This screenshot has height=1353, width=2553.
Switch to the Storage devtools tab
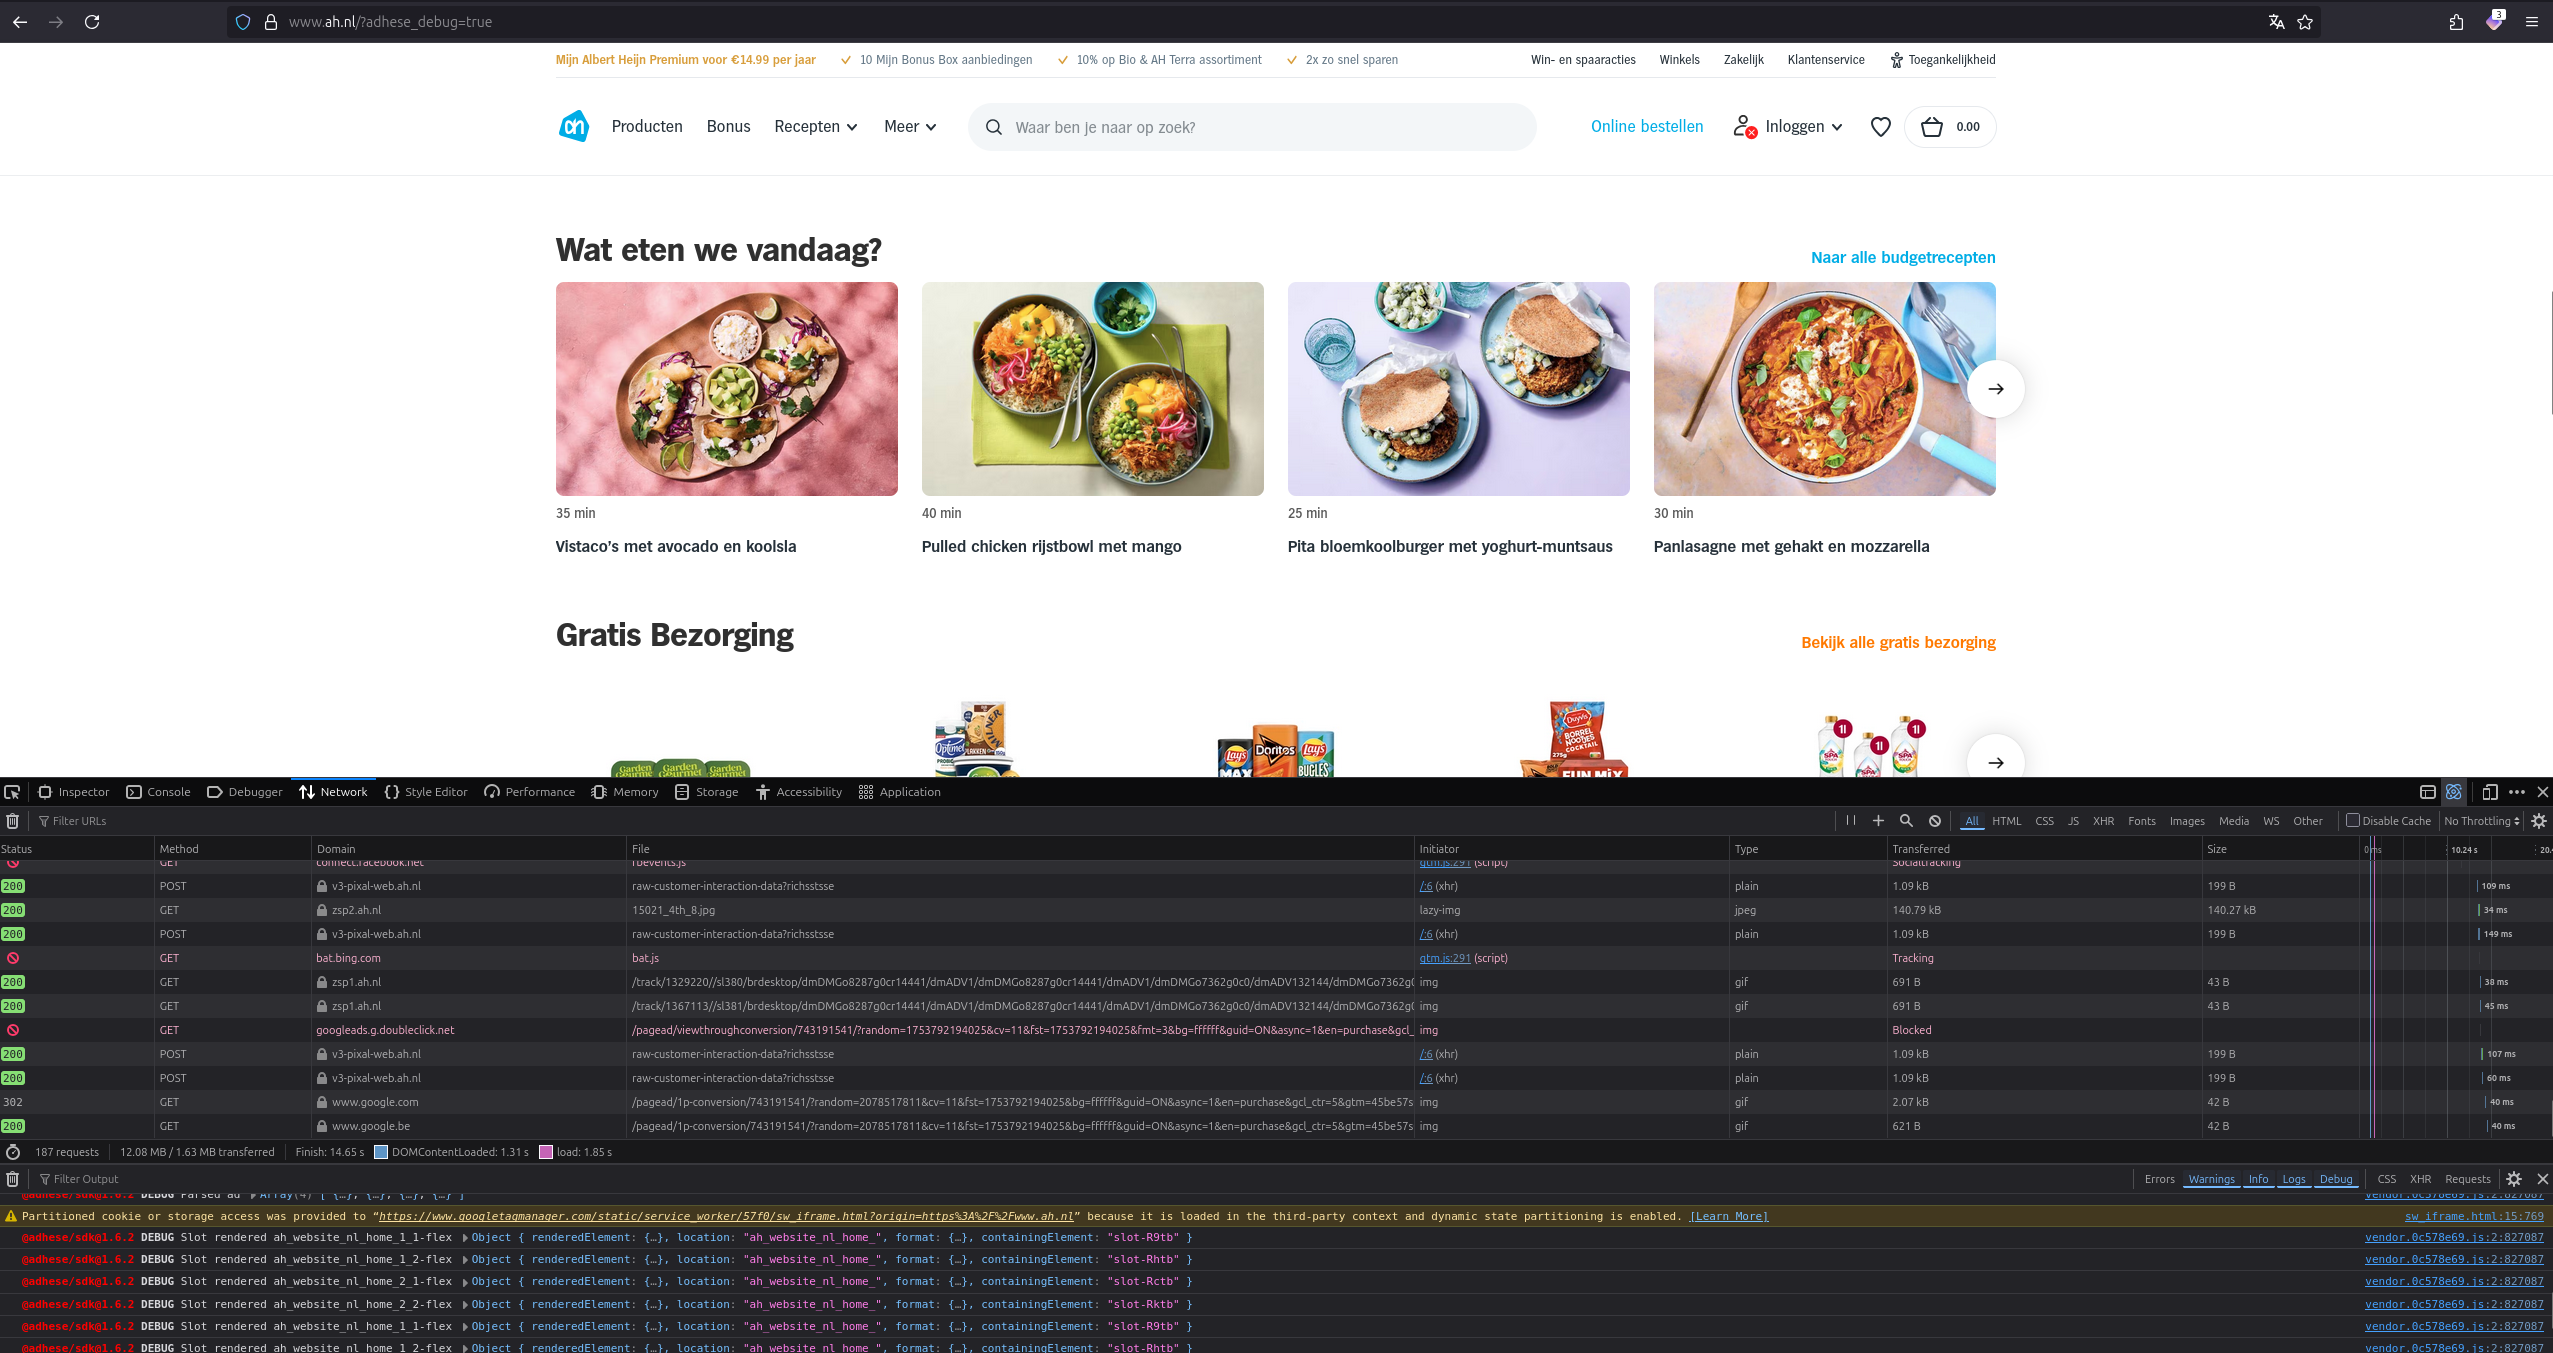(x=706, y=792)
